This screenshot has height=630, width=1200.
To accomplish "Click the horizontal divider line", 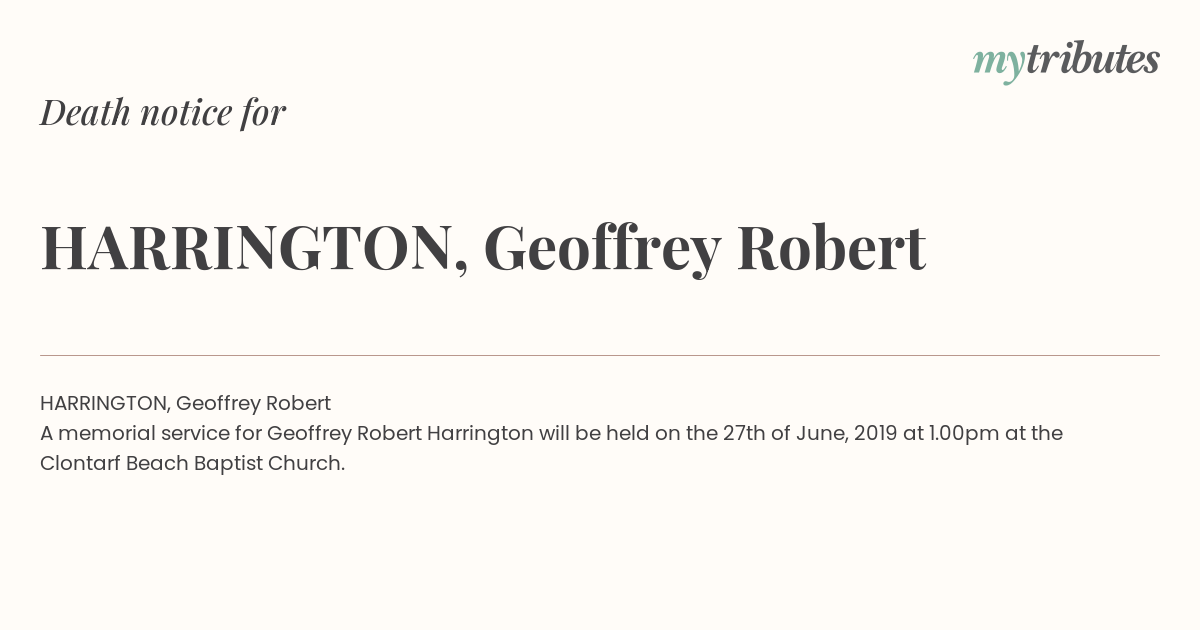I will click(x=600, y=355).
